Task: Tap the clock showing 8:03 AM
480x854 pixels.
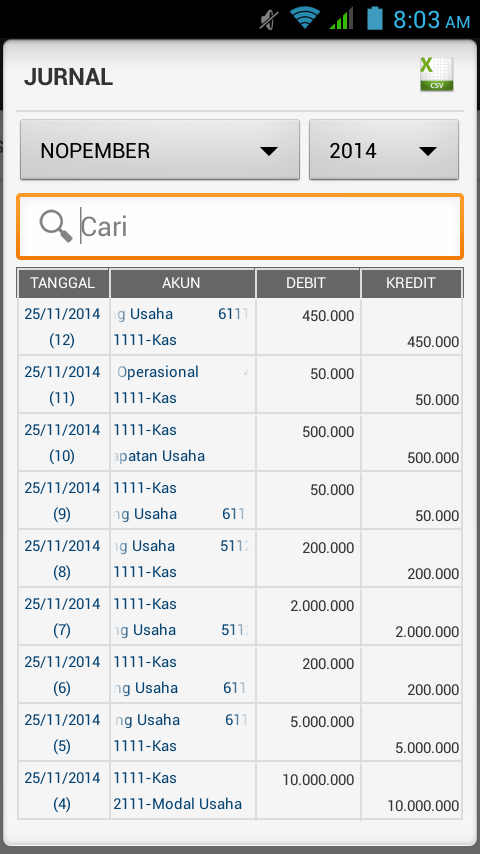Action: click(x=432, y=20)
